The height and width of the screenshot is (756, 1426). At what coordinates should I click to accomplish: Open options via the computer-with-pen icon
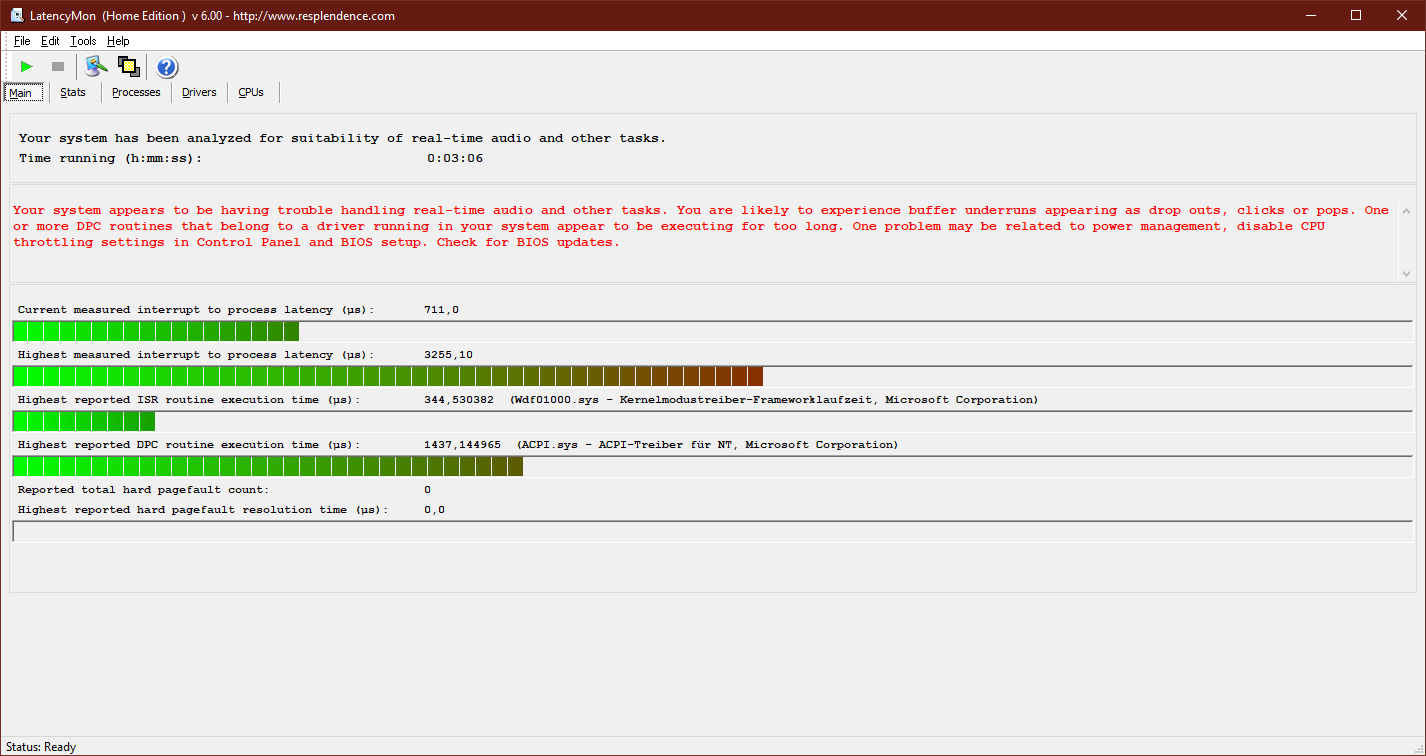click(96, 67)
